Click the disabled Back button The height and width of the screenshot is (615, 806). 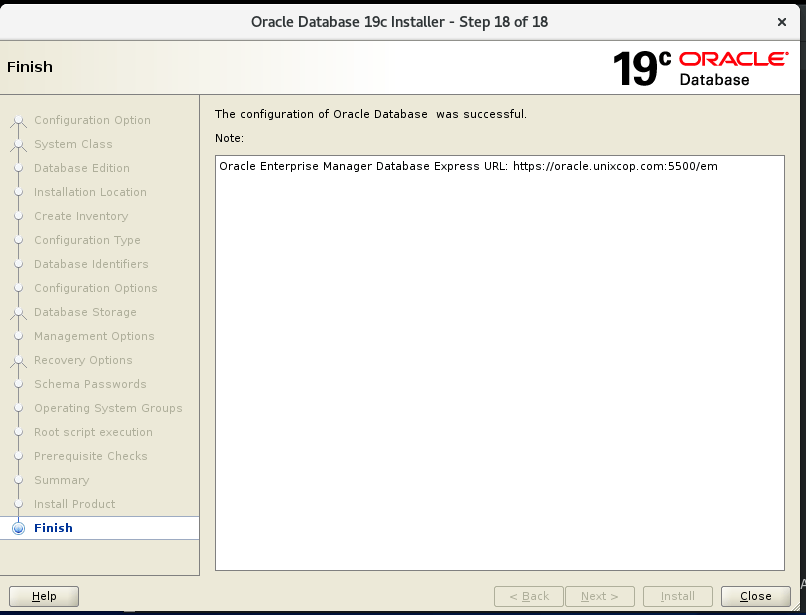point(528,596)
